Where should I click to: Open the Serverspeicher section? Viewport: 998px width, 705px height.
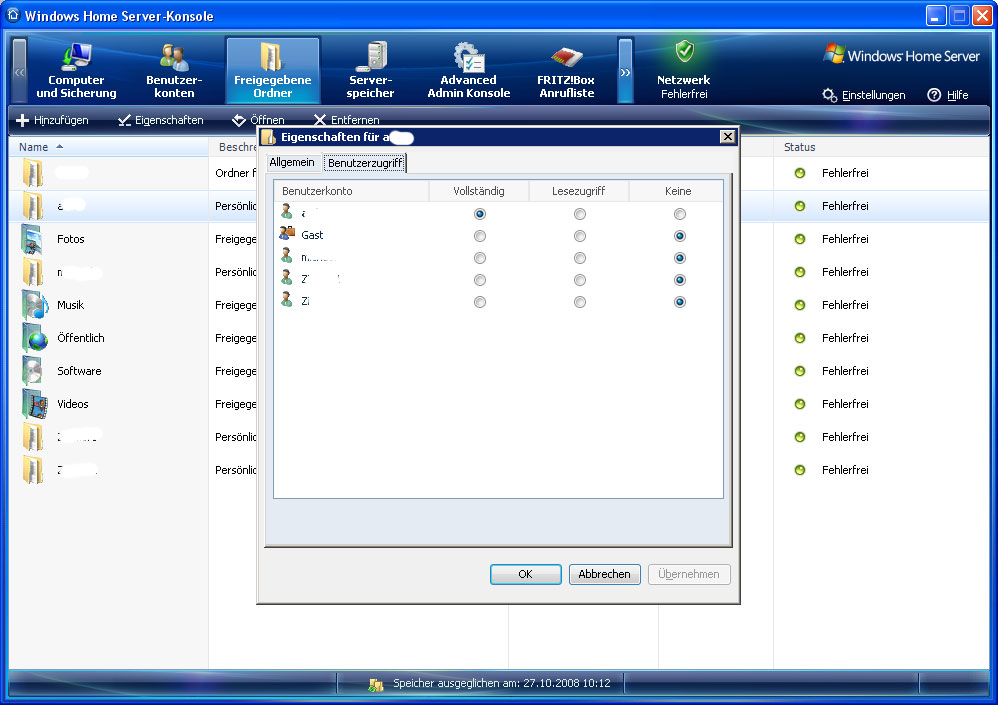tap(370, 71)
